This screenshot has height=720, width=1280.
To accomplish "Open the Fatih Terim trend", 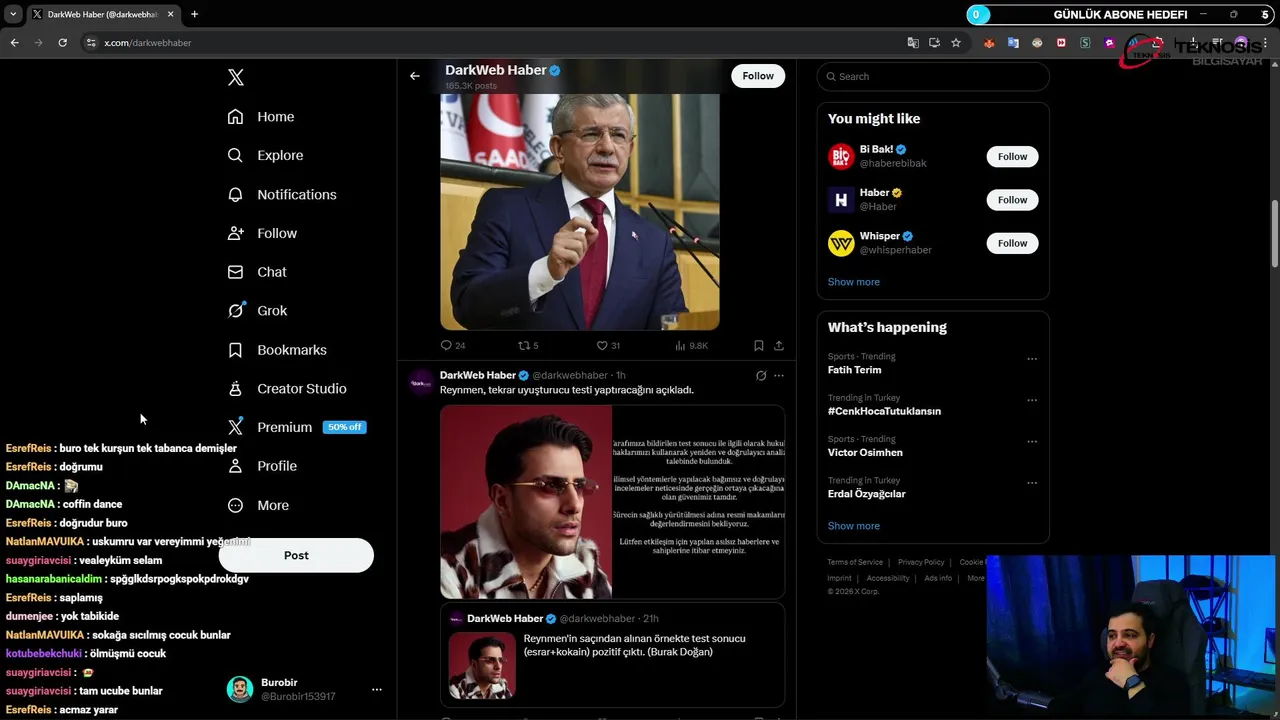I will 854,370.
